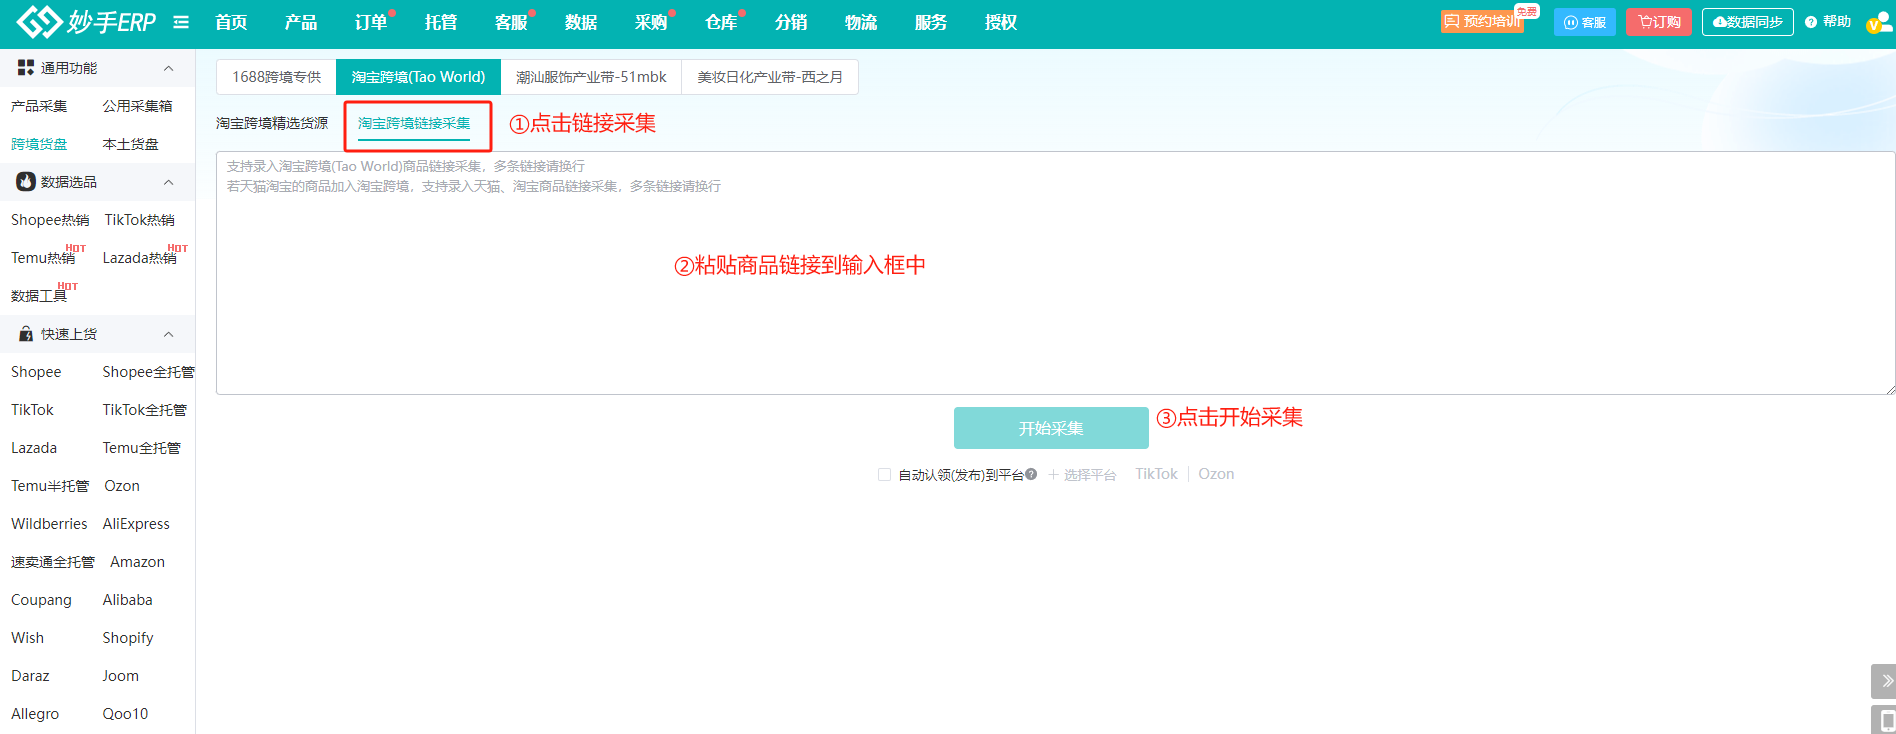Click the blue 客服 button in header

[1585, 22]
